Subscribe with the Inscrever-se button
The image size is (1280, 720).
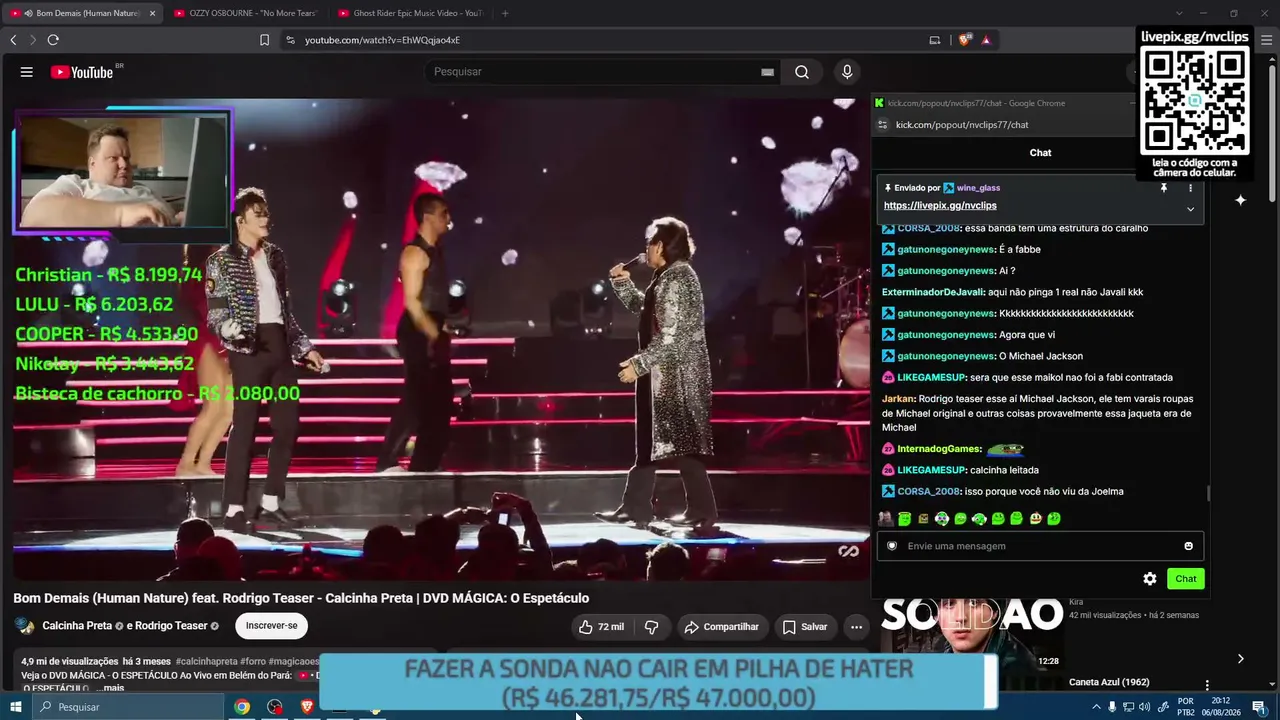271,626
